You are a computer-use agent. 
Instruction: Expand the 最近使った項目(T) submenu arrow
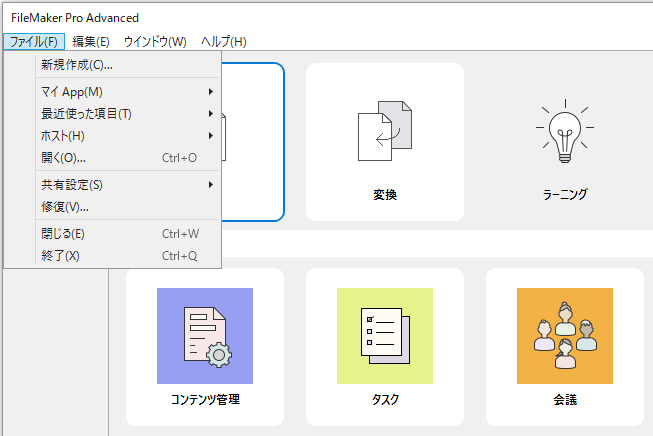[211, 114]
